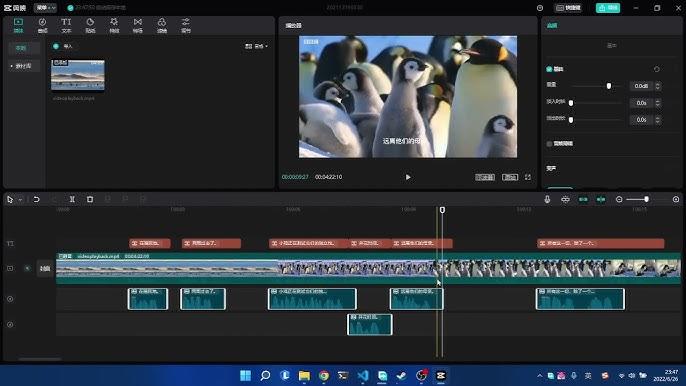Click the playhead marker on the ruler

442,210
